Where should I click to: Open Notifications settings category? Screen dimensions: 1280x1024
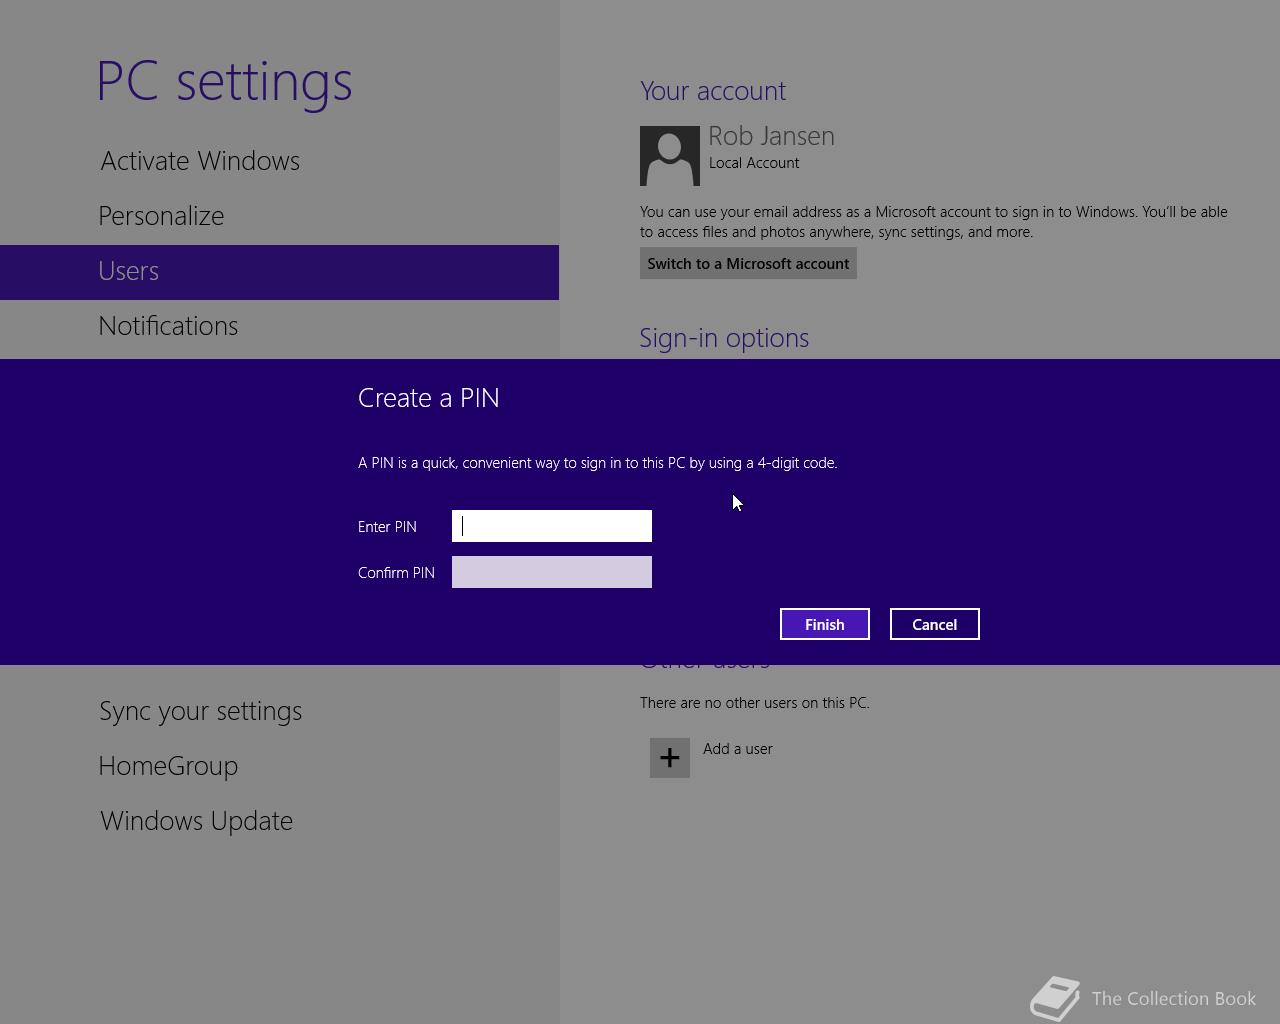pyautogui.click(x=168, y=326)
